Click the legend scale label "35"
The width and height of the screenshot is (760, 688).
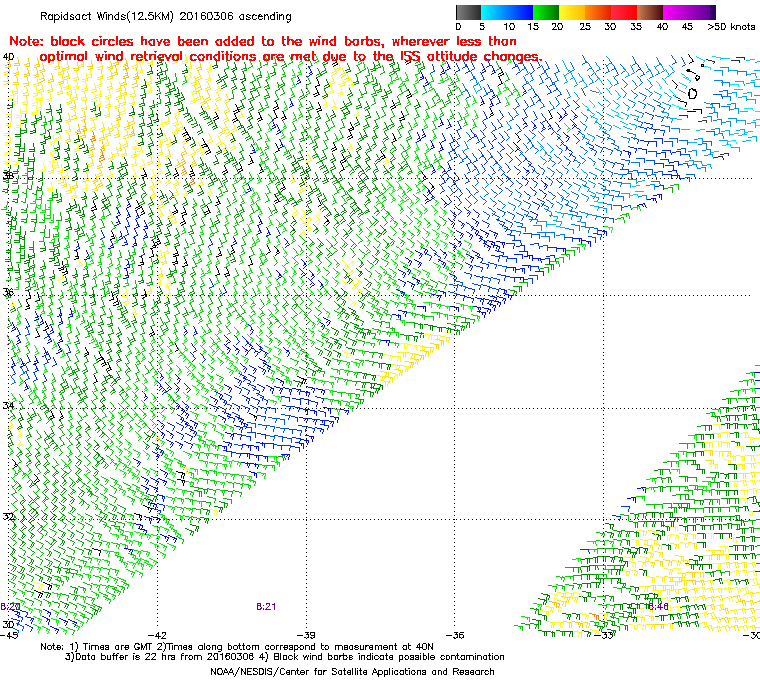[x=636, y=27]
